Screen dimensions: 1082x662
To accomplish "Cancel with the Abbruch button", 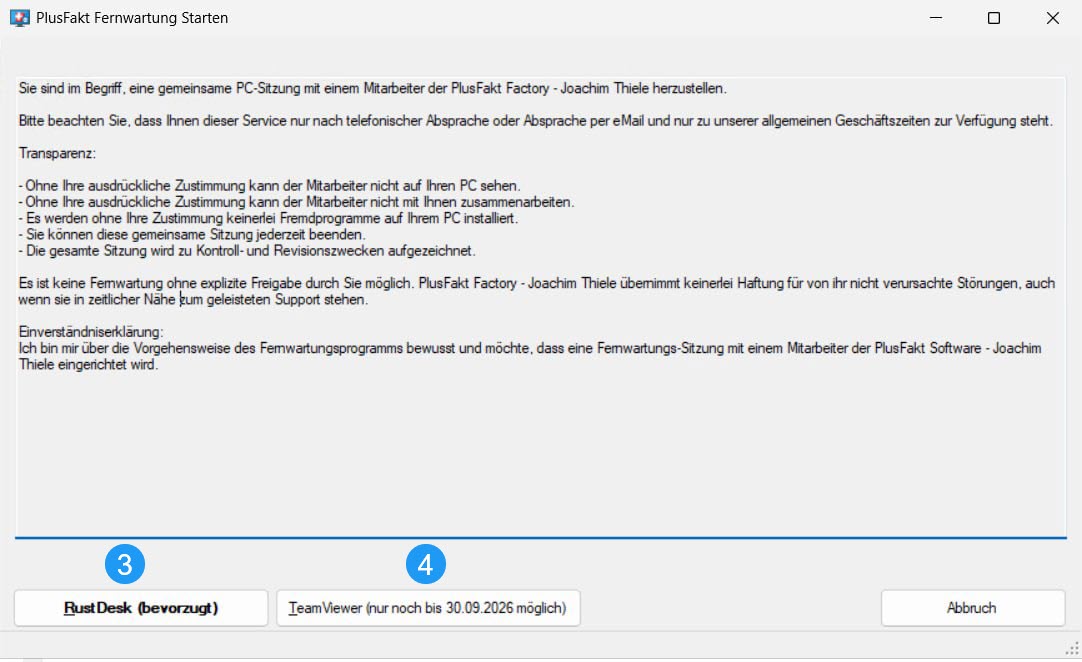I will [972, 607].
